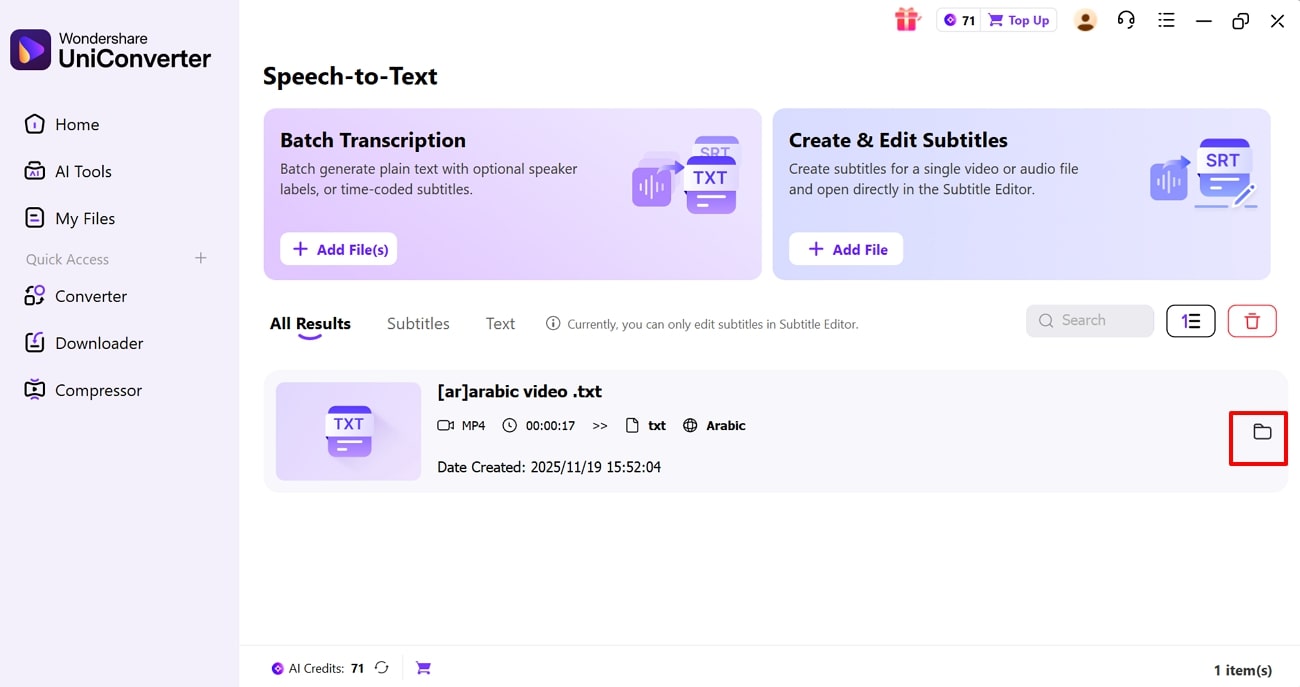Click the purple shopping cart icon
This screenshot has width=1300, height=687.
click(x=423, y=668)
